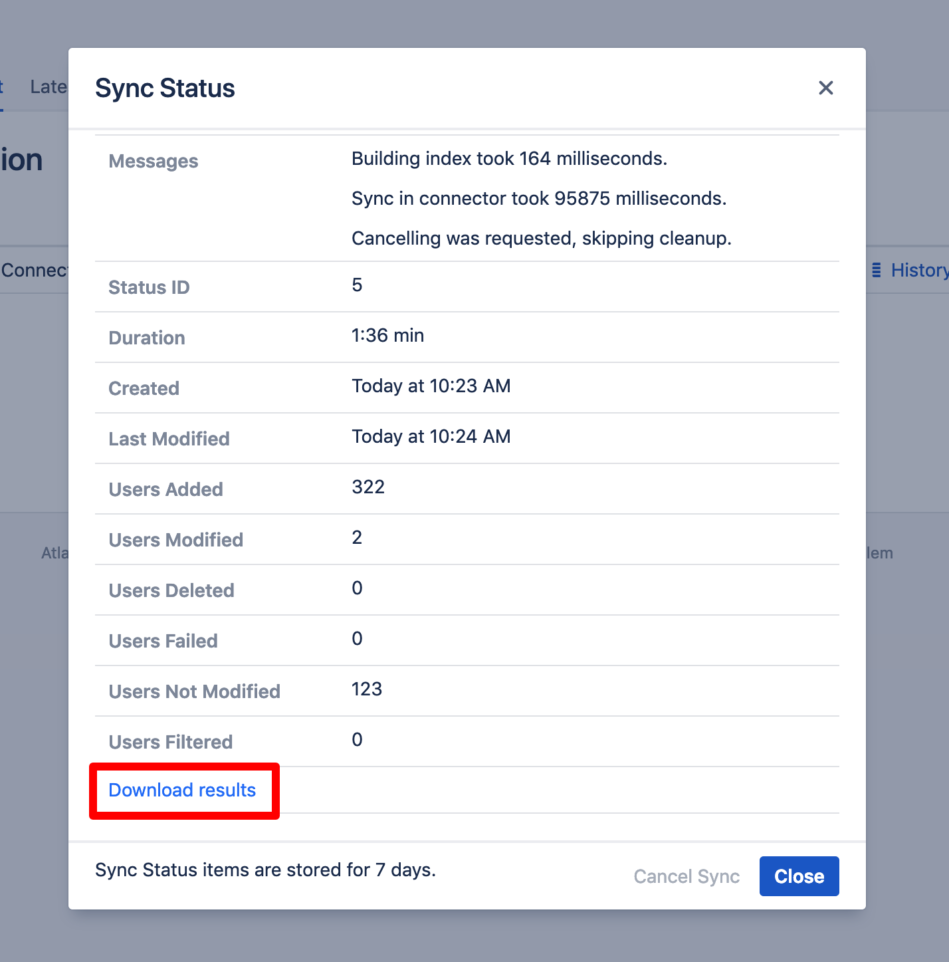
Task: Click the Download results link
Action: tap(182, 790)
